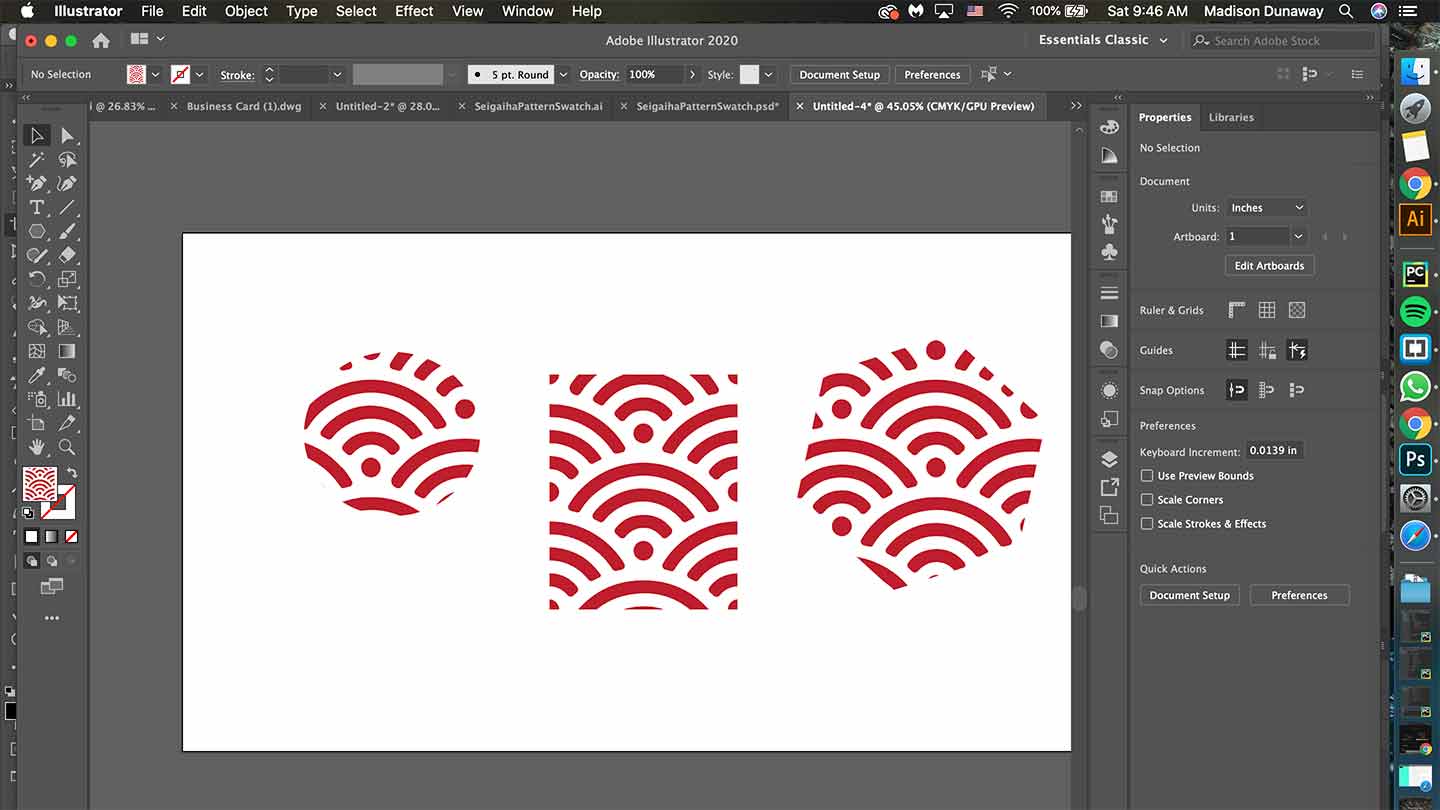Swap fill and stroke colors
1440x810 pixels.
click(71, 473)
